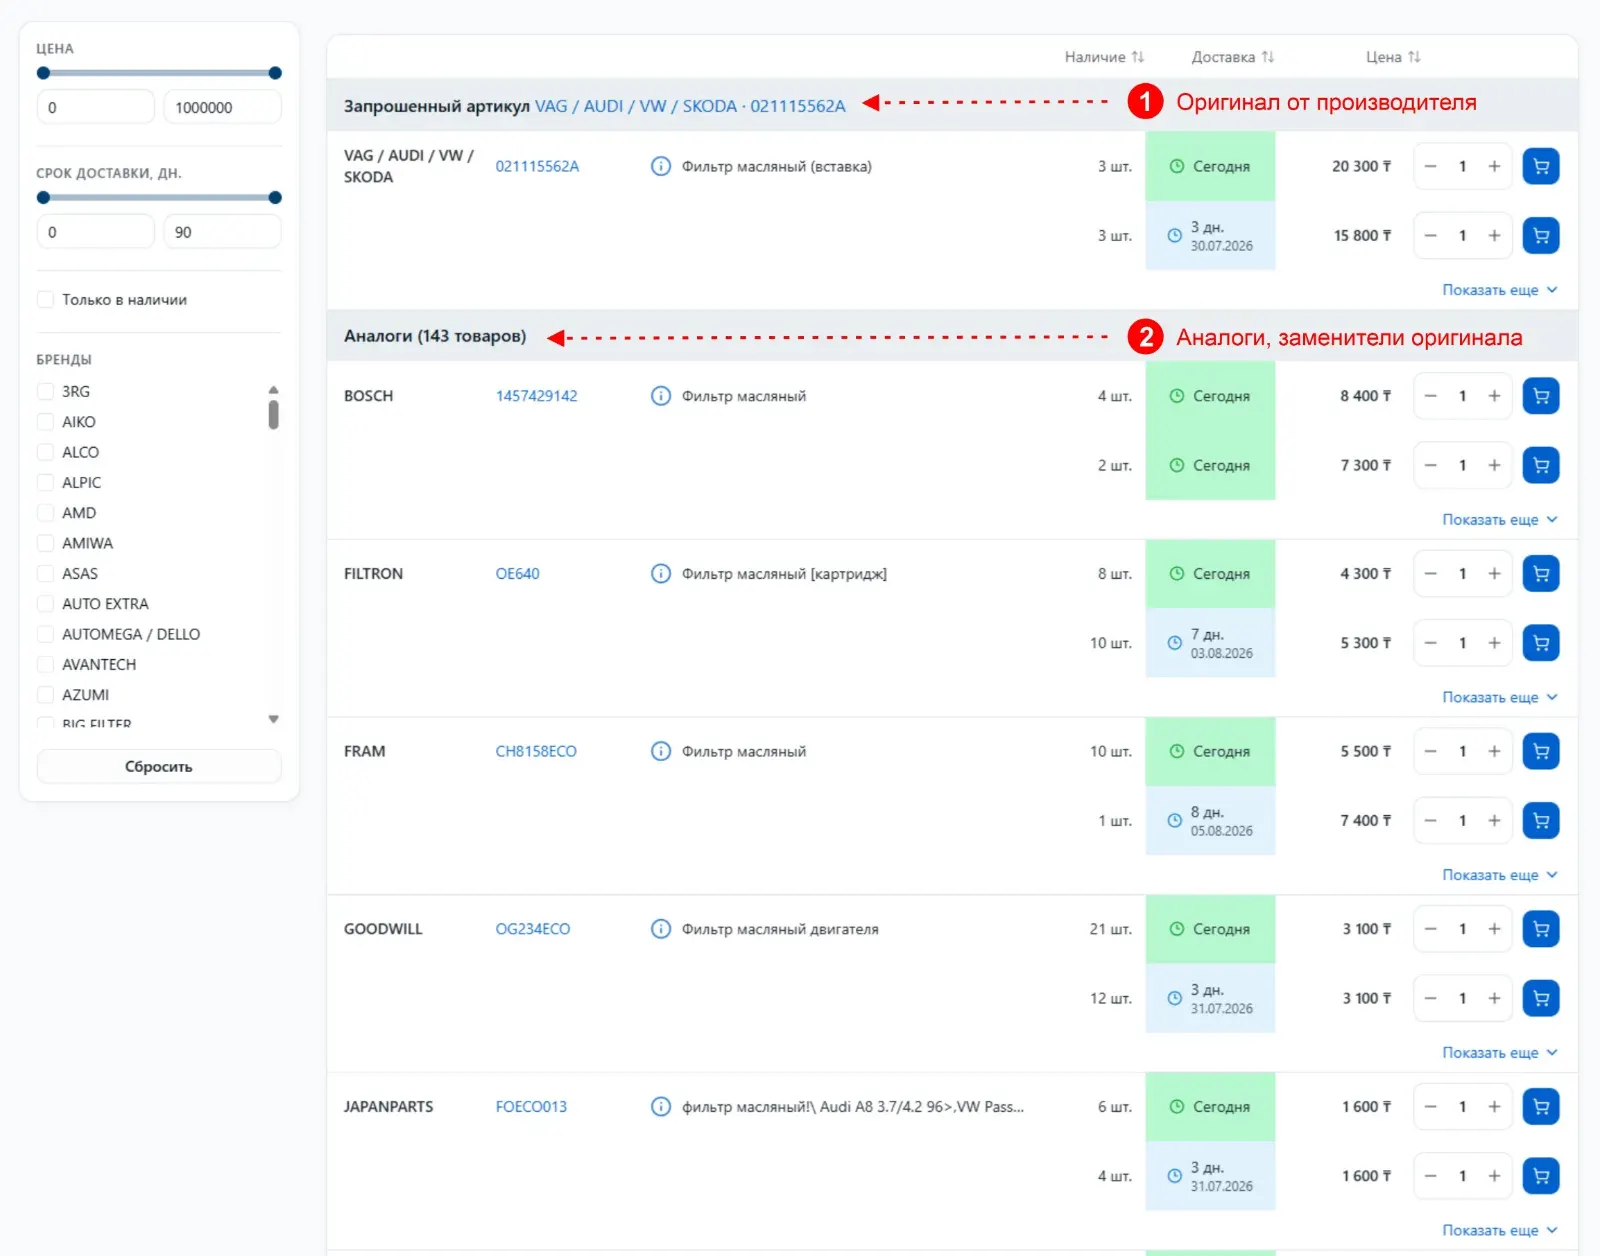Screen dimensions: 1600x1256
Task: Open article link 021115562A in VAG row
Action: tap(537, 166)
